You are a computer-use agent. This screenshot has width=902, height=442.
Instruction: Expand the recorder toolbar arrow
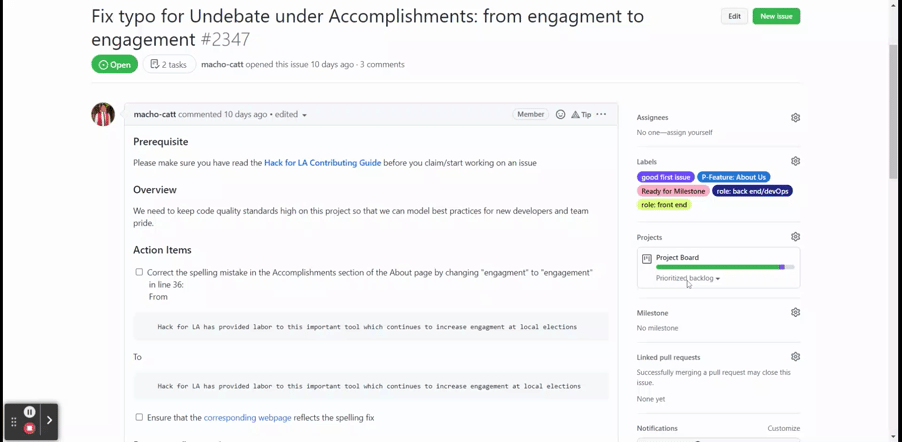tap(49, 420)
